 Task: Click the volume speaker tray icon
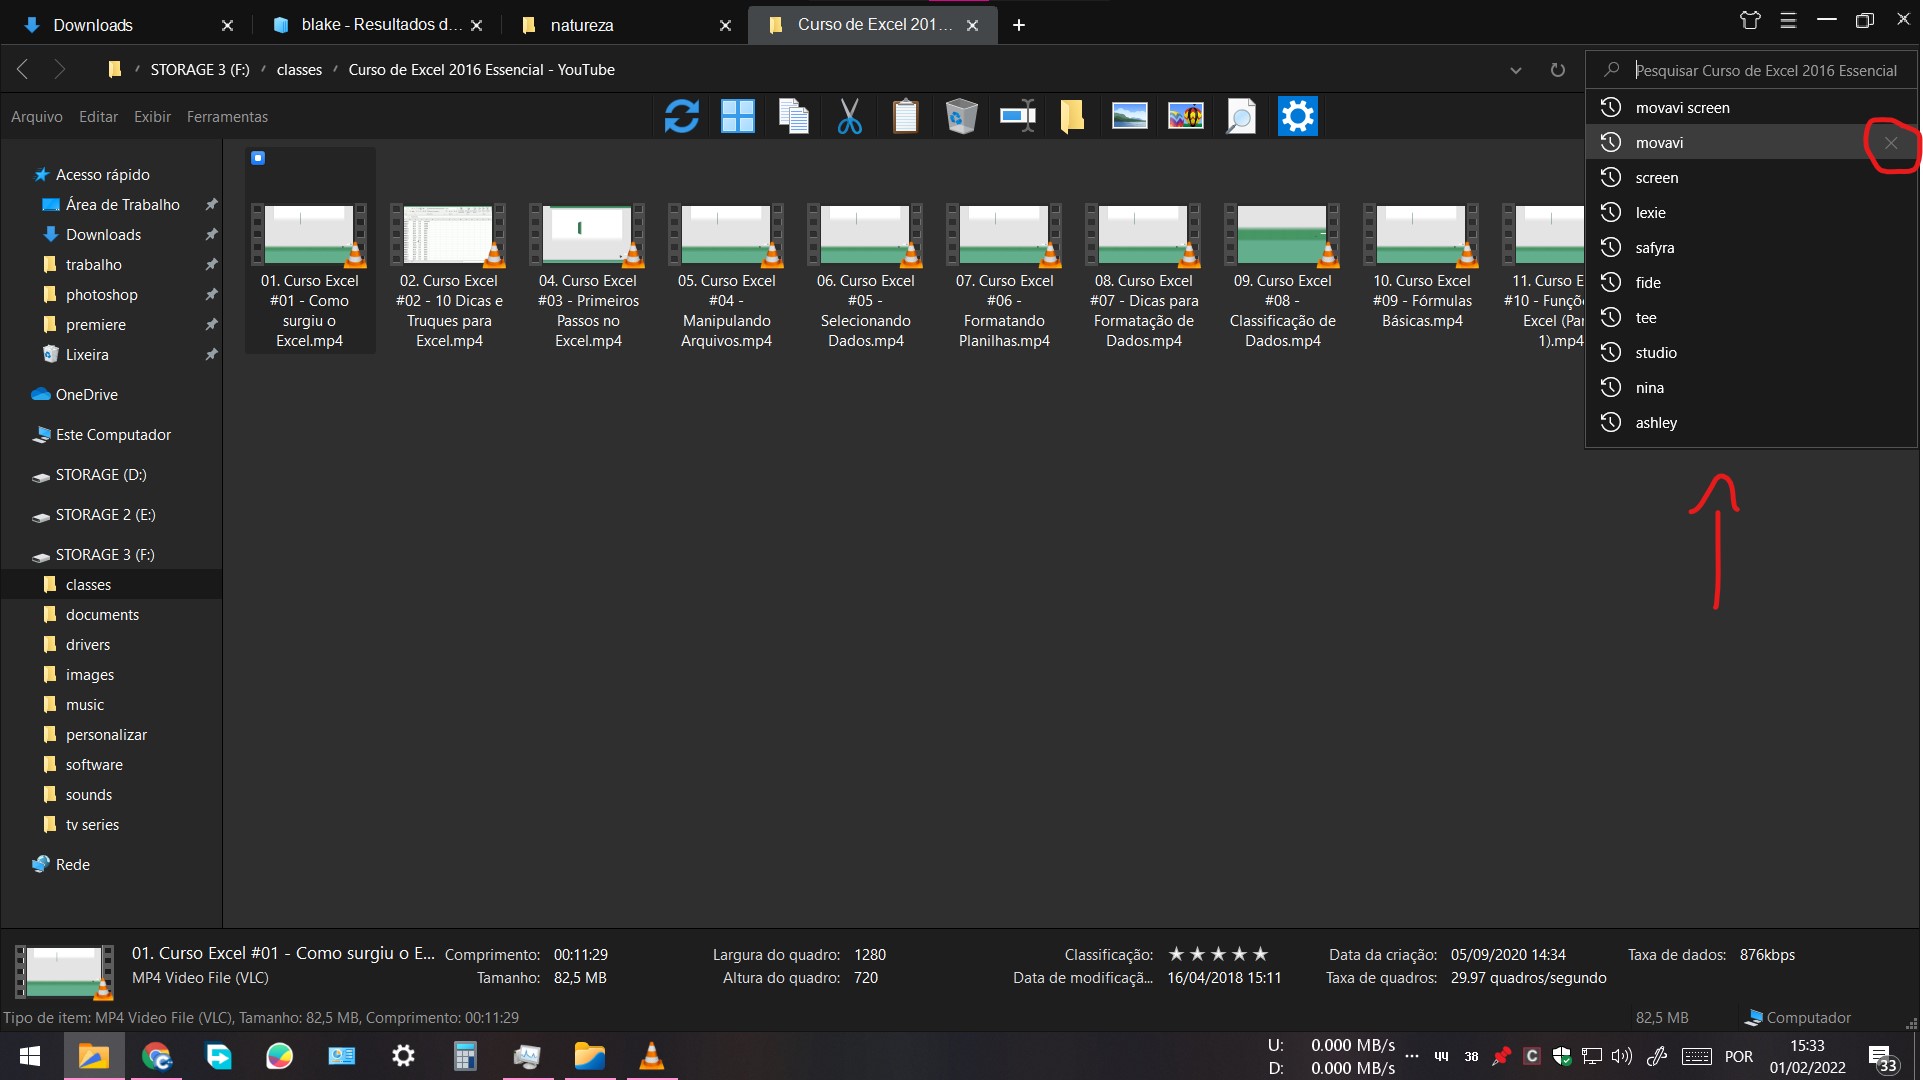click(1622, 1056)
